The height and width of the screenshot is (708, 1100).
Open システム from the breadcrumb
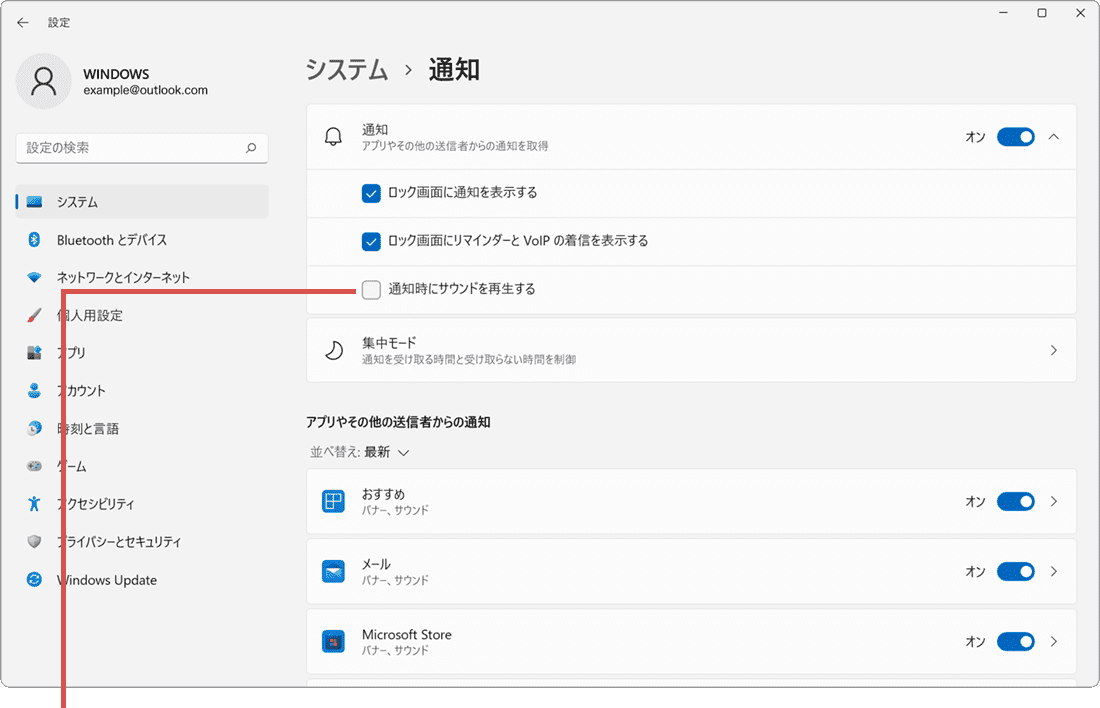(346, 69)
